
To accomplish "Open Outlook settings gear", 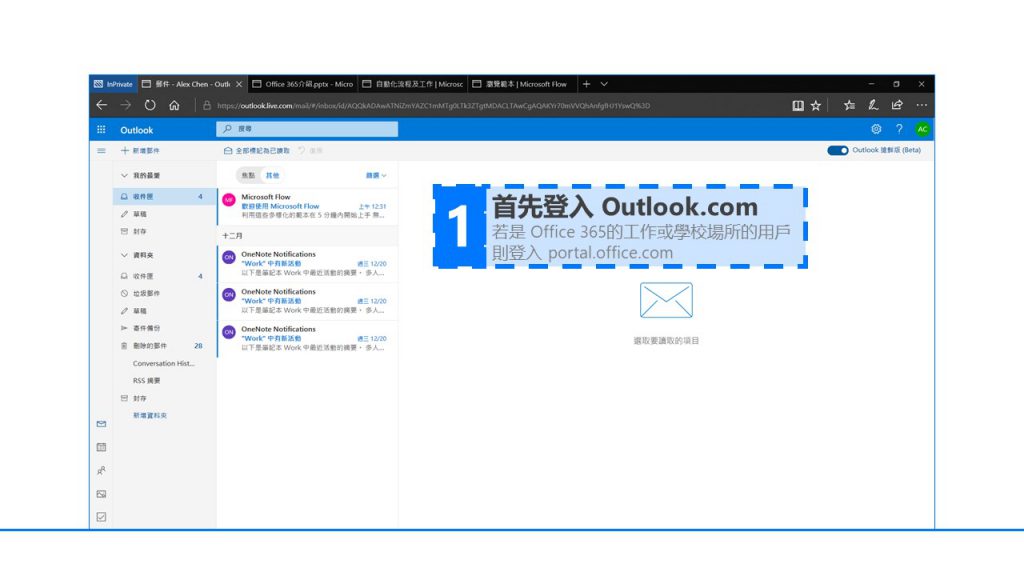I will click(876, 129).
